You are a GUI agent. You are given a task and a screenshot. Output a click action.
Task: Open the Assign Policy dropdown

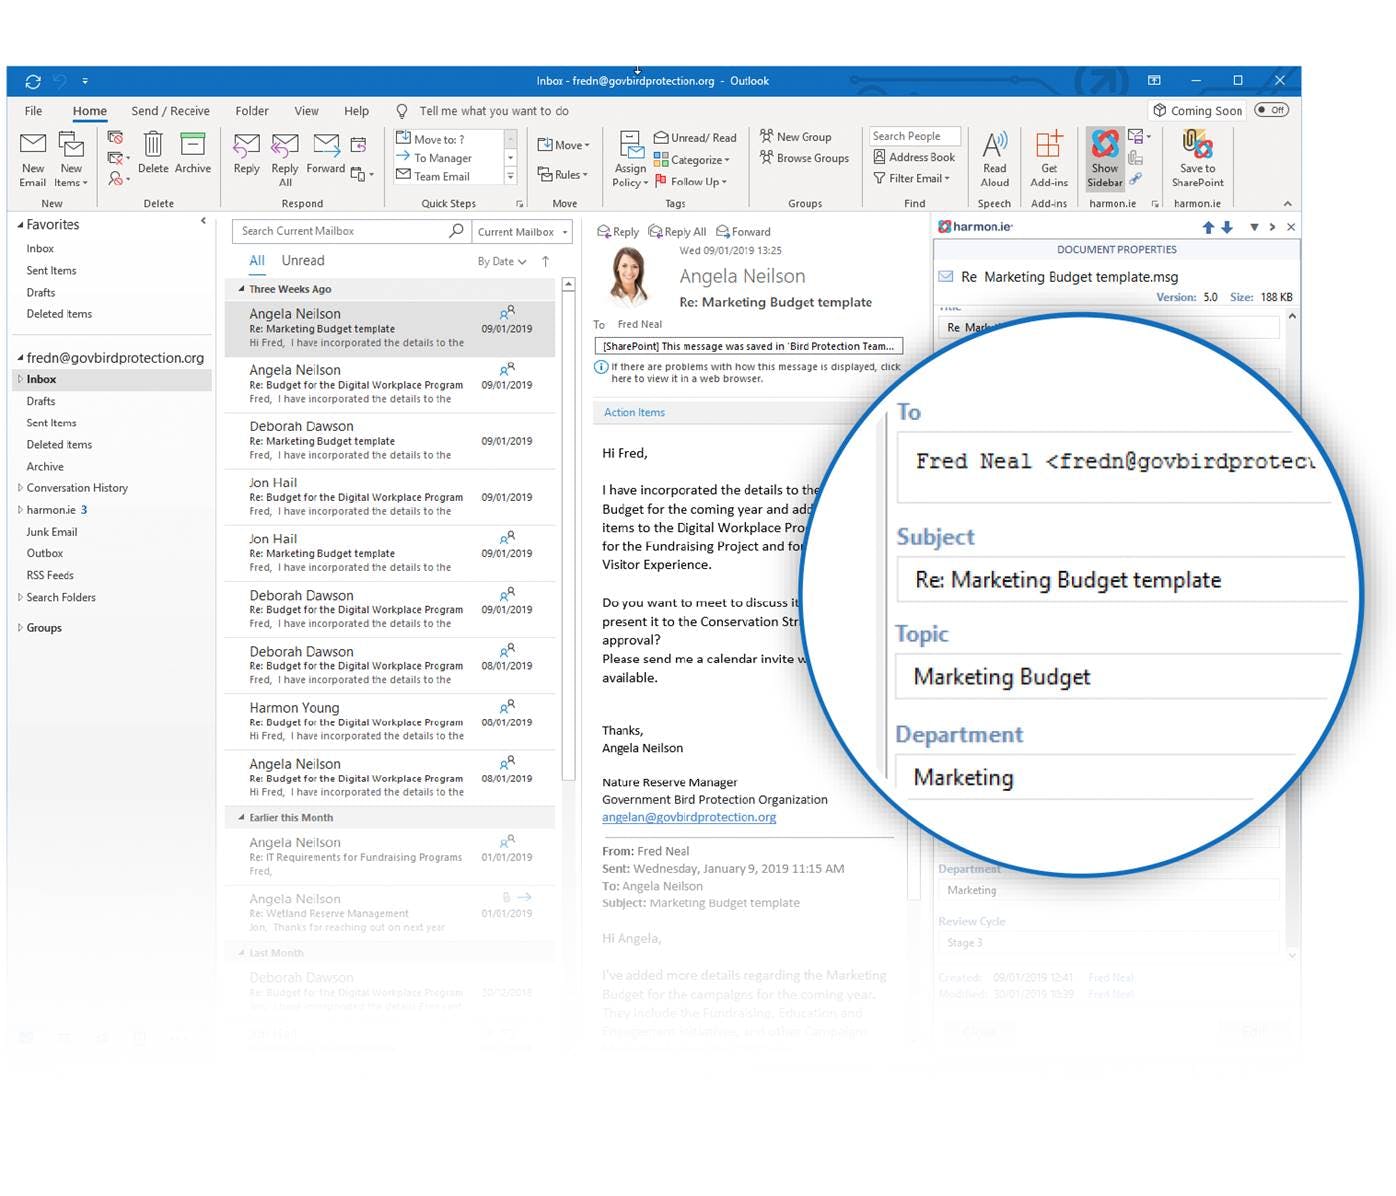coord(631,159)
